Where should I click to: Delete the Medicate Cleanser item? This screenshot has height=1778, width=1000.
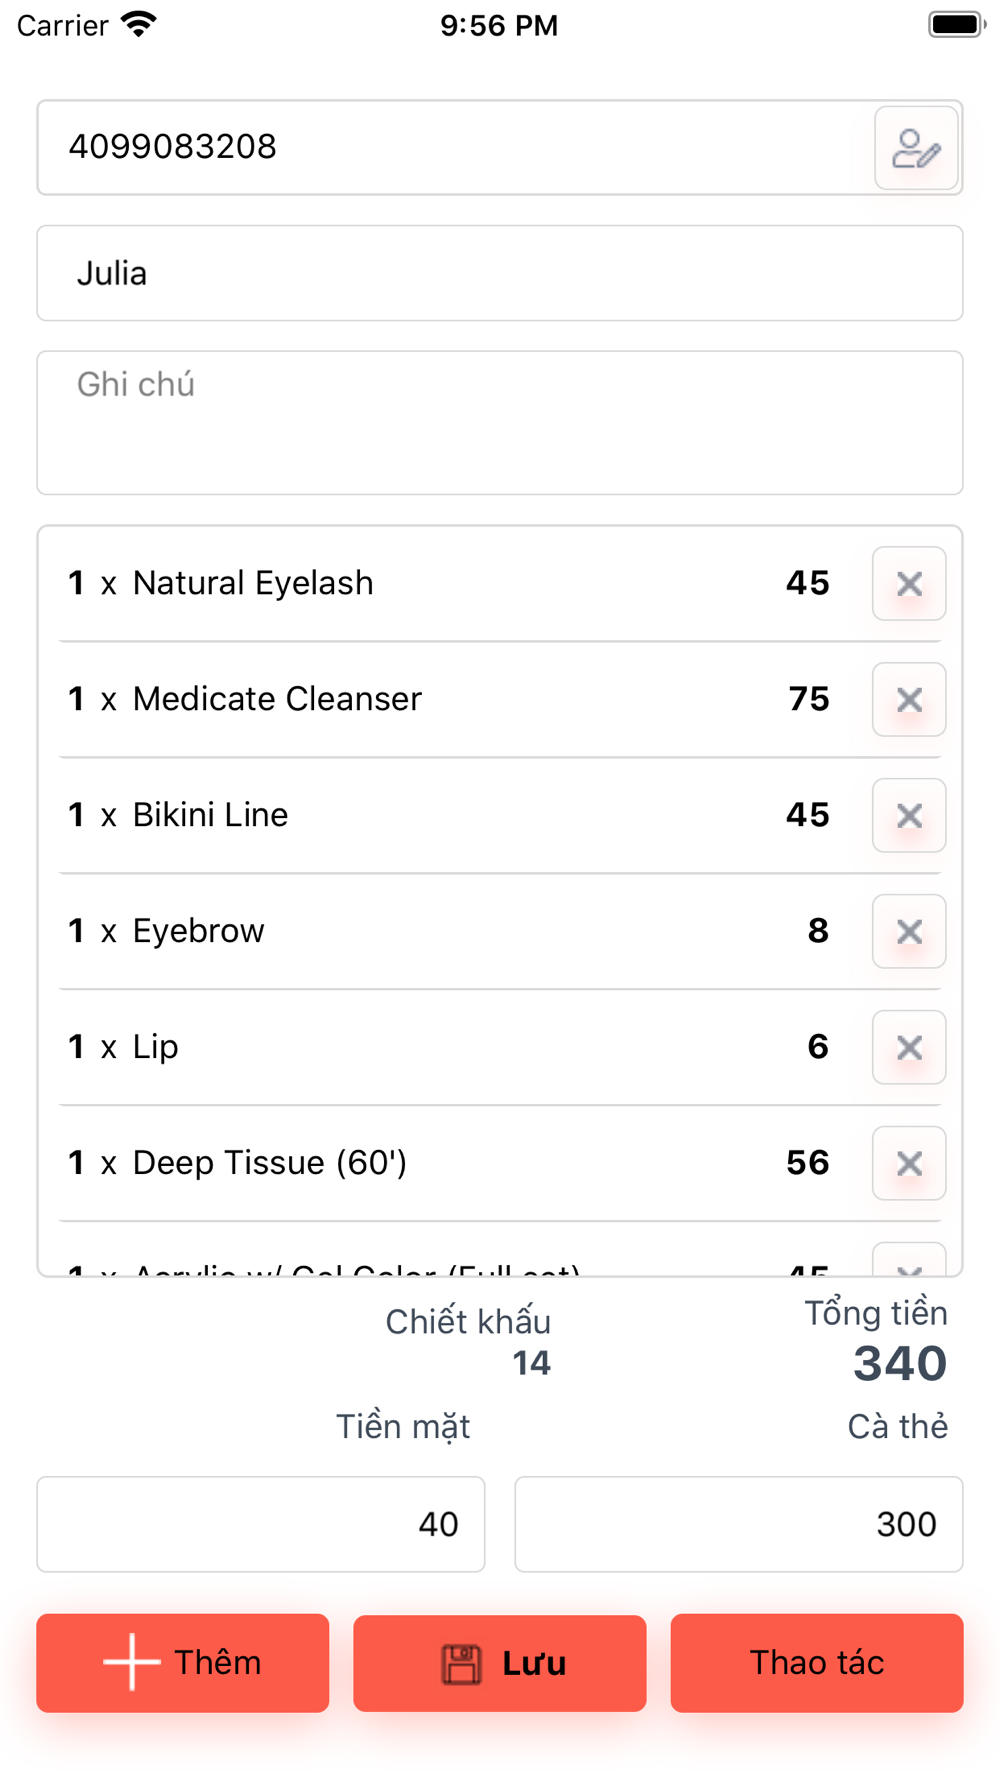(x=908, y=700)
